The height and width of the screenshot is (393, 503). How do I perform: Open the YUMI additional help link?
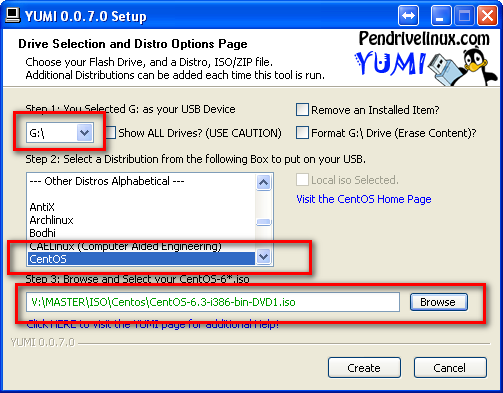(153, 324)
